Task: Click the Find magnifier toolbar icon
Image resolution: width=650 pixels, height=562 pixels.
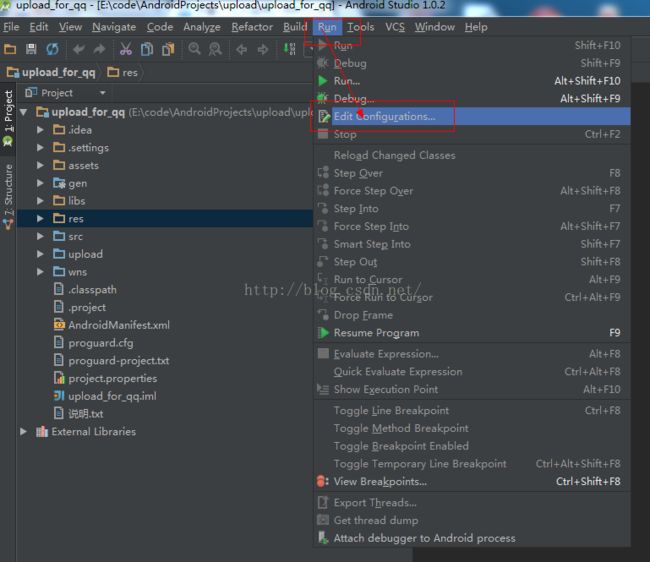Action: [194, 49]
